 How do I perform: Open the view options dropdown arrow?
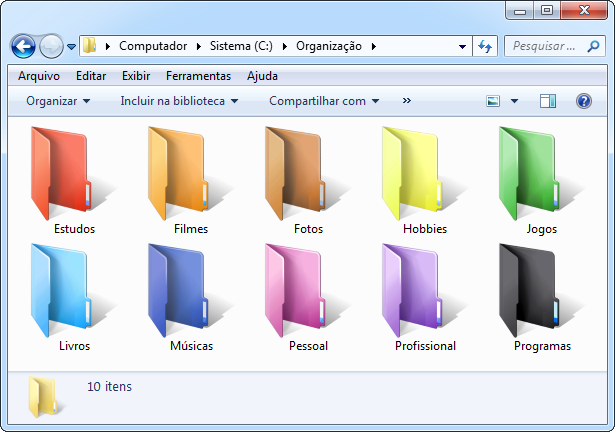[x=514, y=101]
